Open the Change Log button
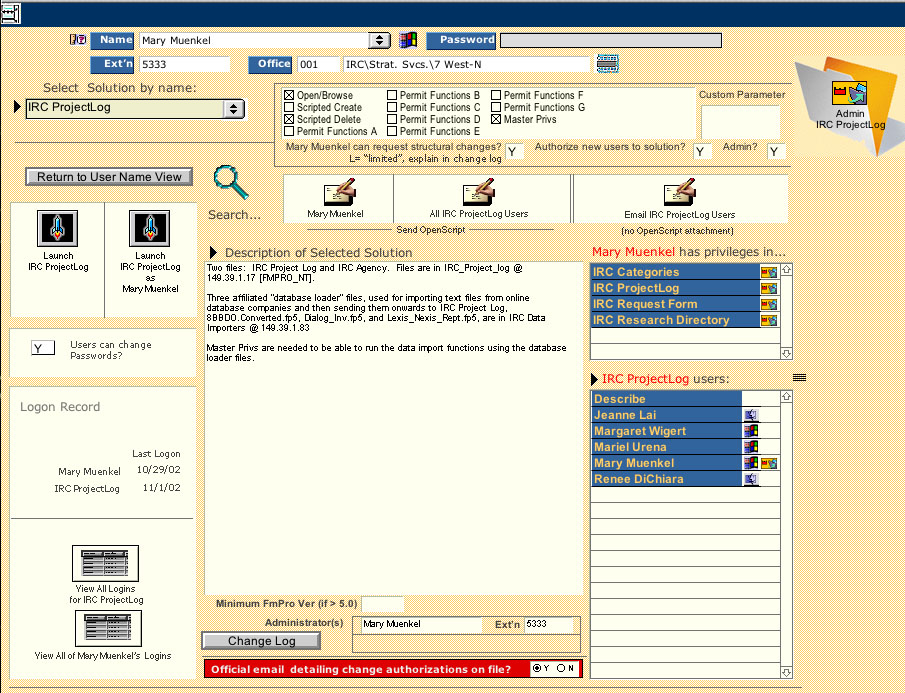Viewport: 905px width, 693px height. (x=261, y=641)
